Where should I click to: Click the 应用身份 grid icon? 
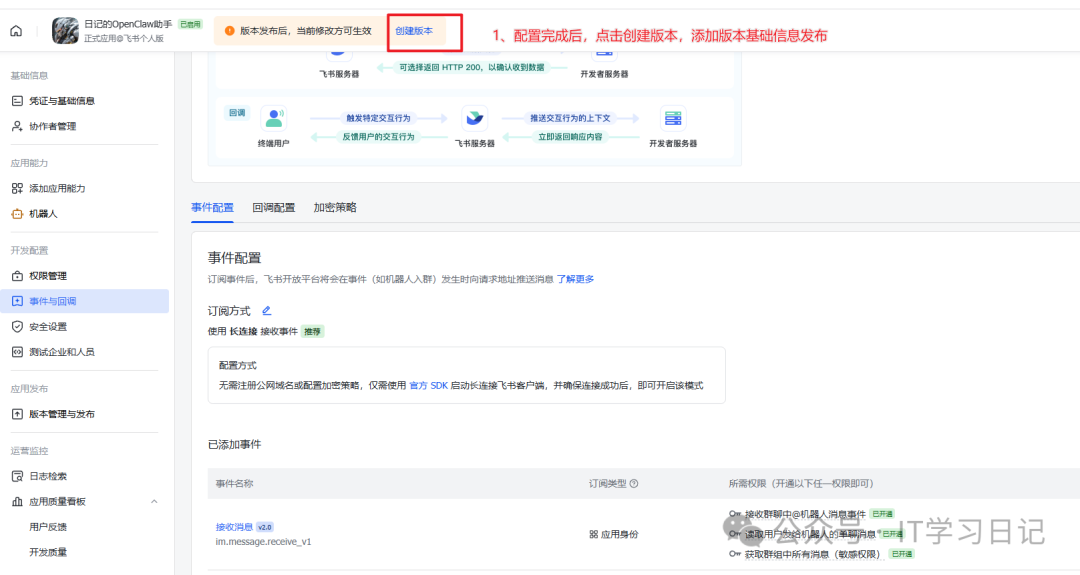point(594,534)
